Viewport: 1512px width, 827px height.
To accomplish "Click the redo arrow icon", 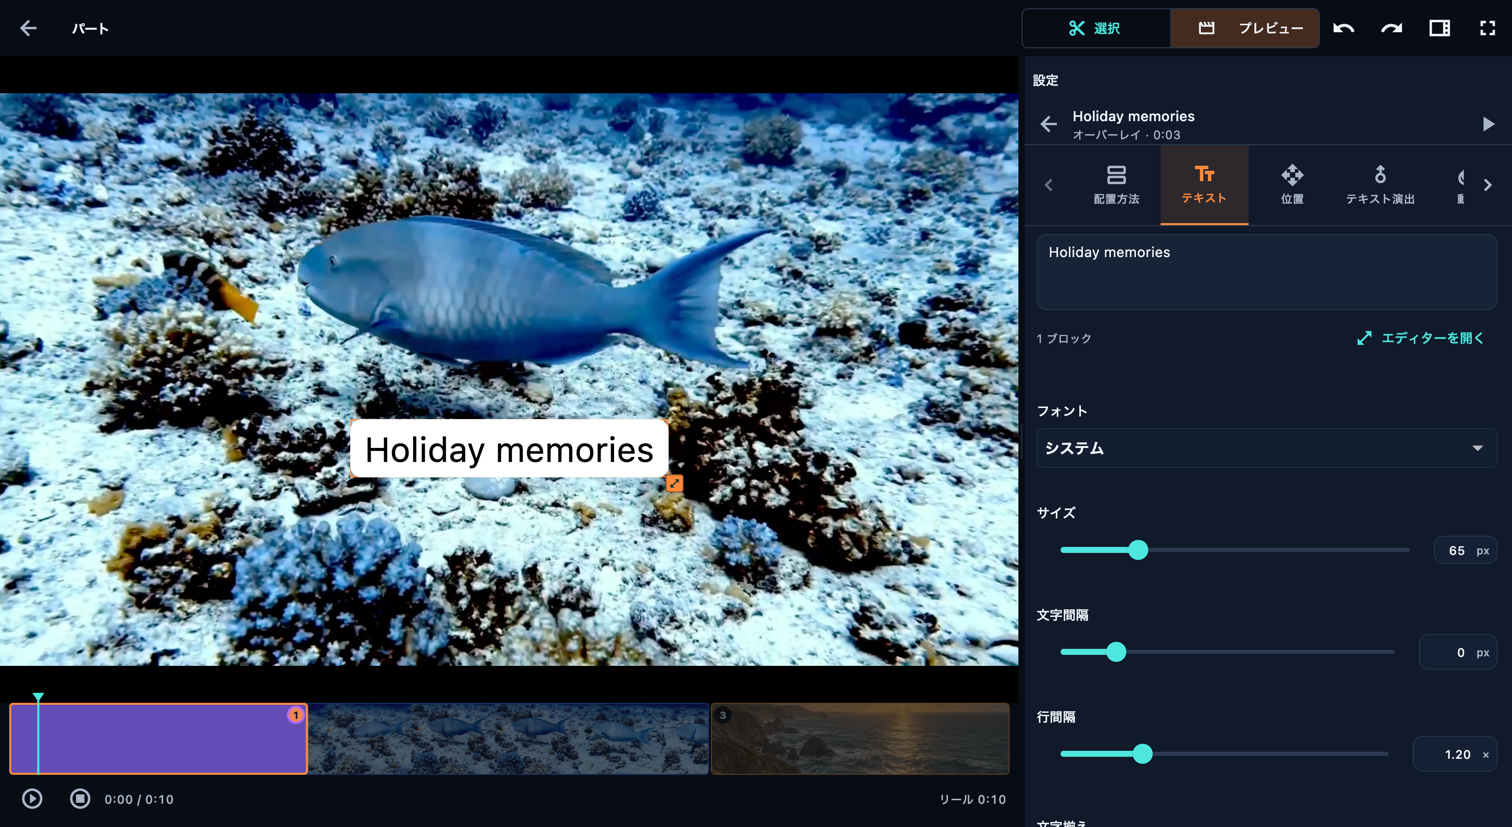I will (x=1391, y=28).
